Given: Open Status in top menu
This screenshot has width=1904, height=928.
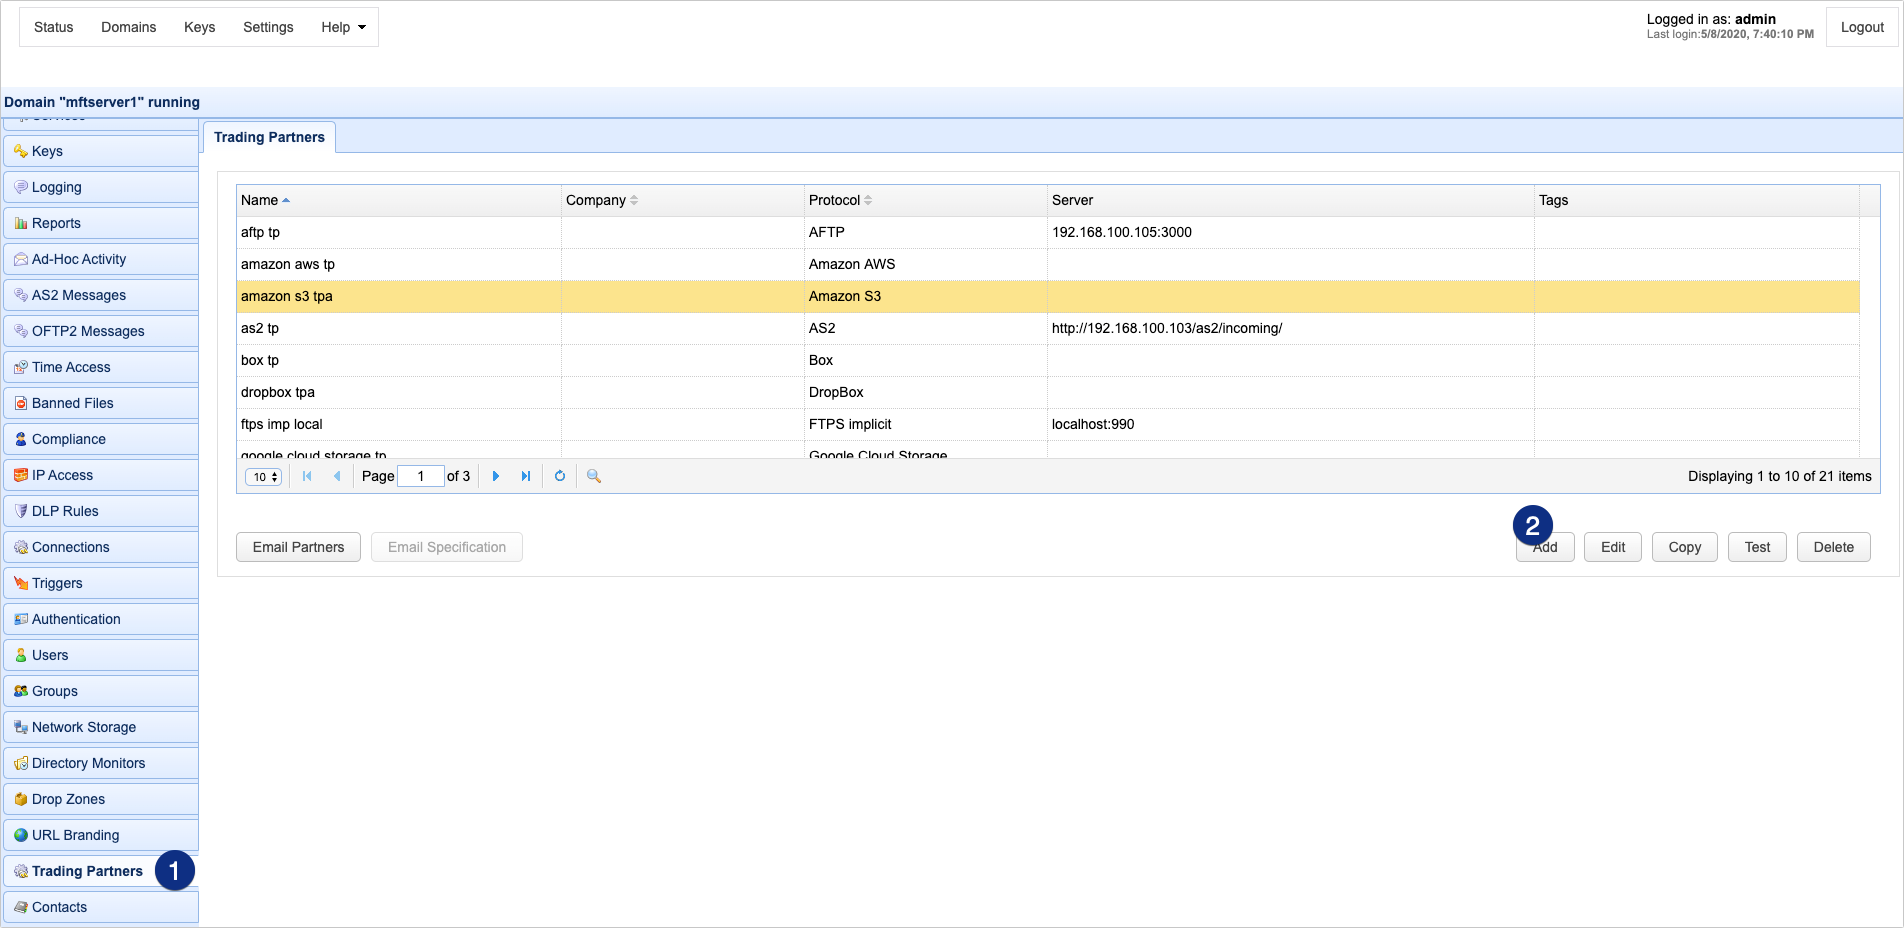Looking at the screenshot, I should (54, 27).
